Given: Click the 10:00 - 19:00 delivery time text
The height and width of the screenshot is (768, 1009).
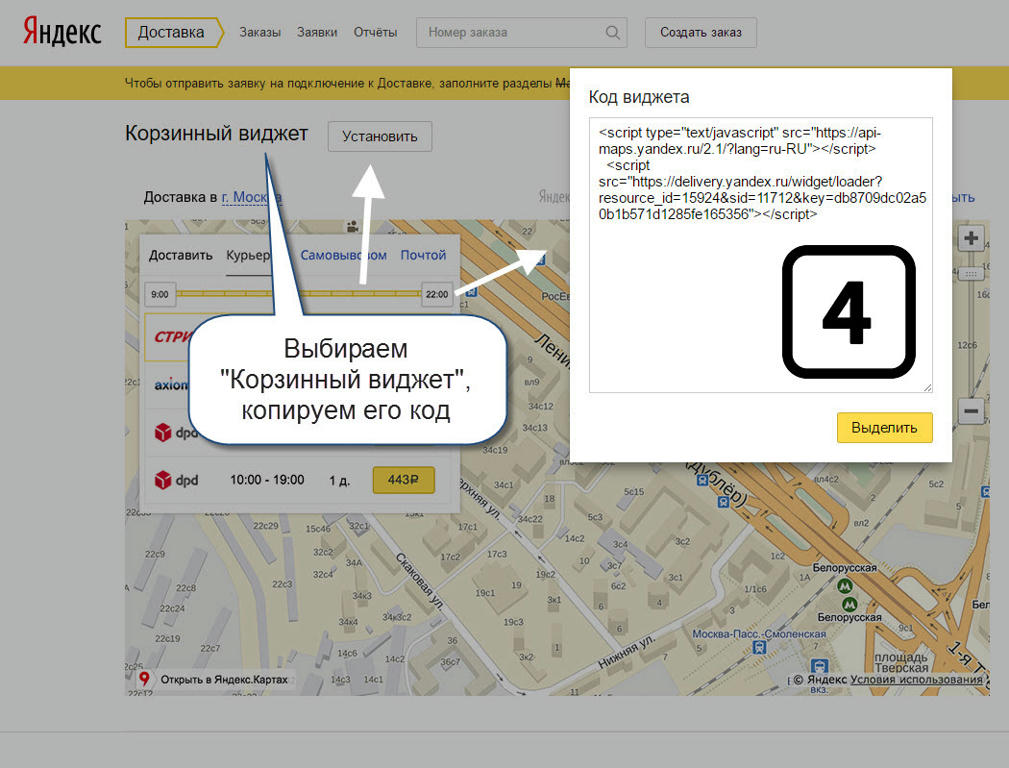Looking at the screenshot, I should 267,480.
